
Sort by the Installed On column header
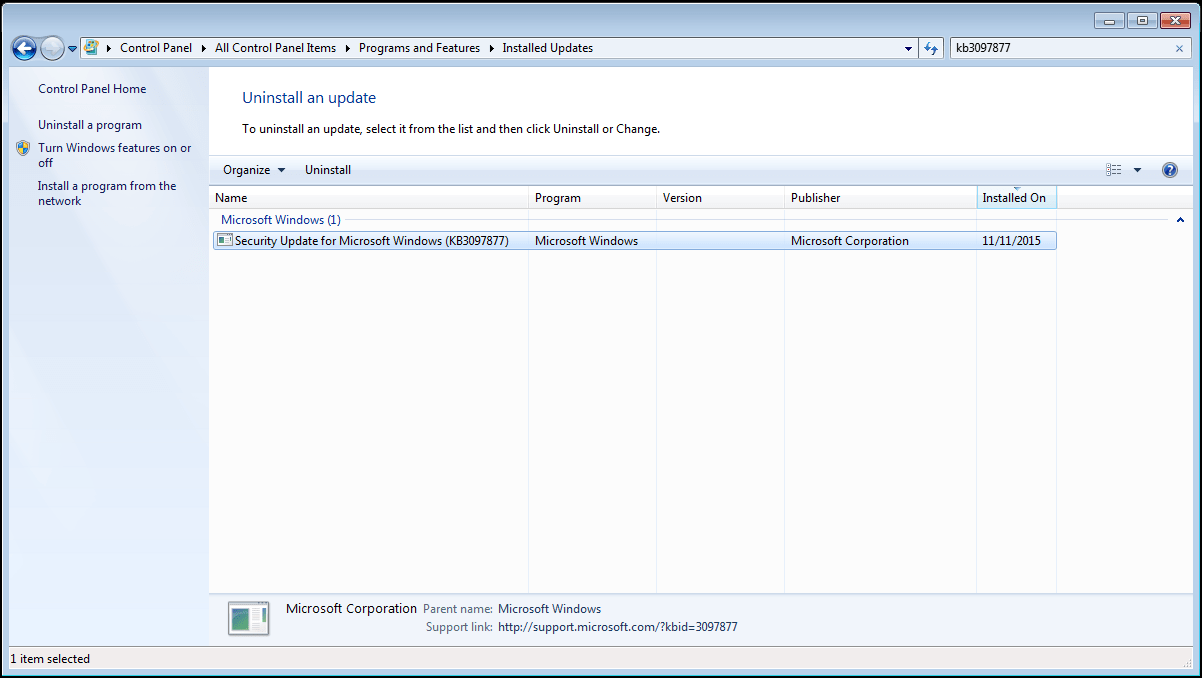coord(1017,198)
